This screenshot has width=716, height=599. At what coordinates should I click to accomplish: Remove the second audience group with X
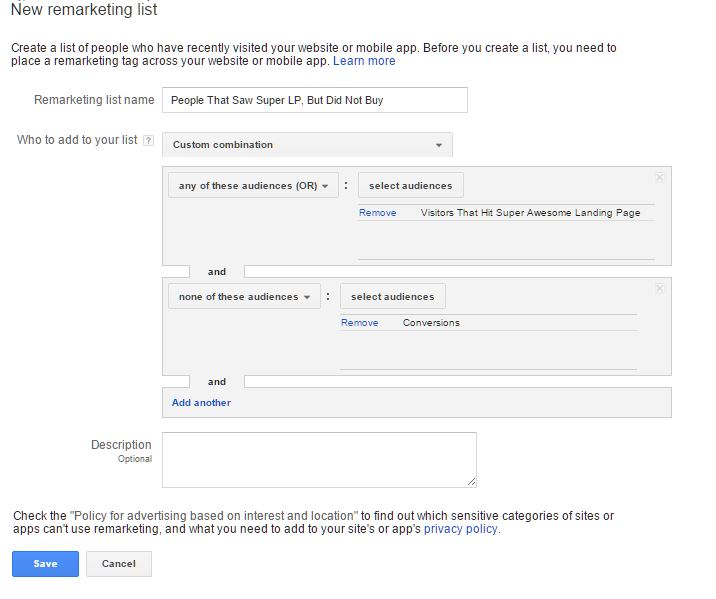pos(659,289)
